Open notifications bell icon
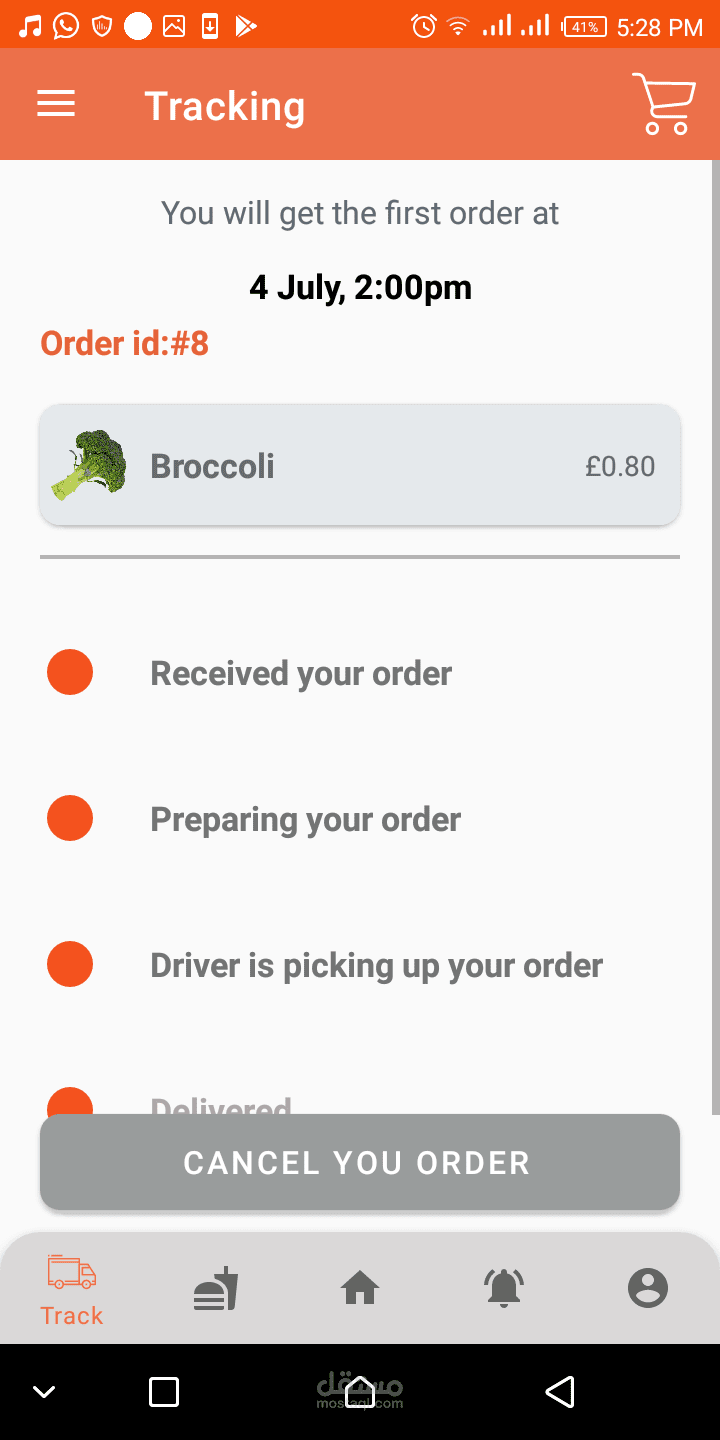Viewport: 720px width, 1440px height. (x=504, y=1288)
